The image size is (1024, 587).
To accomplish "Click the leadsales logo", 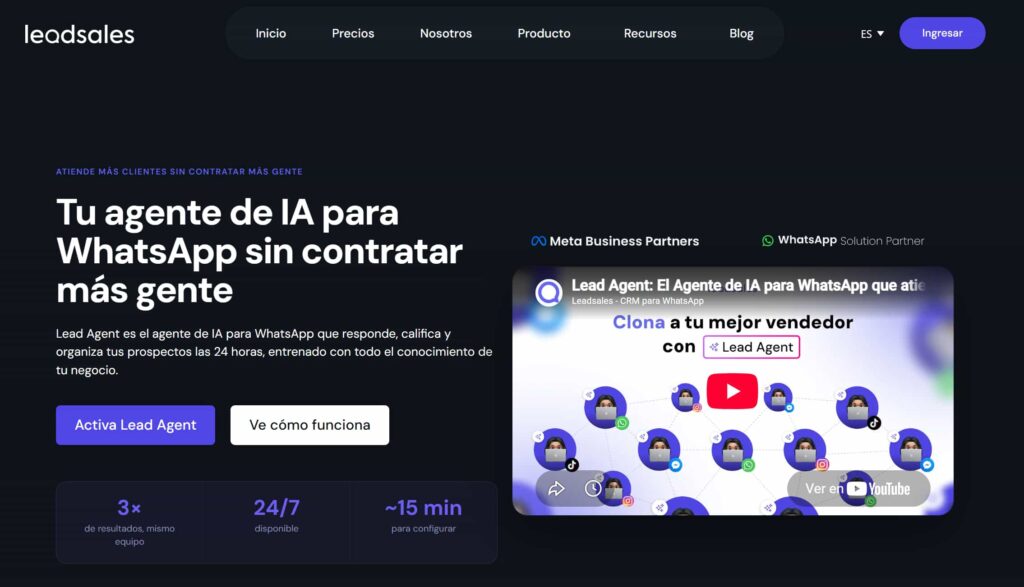I will [79, 34].
